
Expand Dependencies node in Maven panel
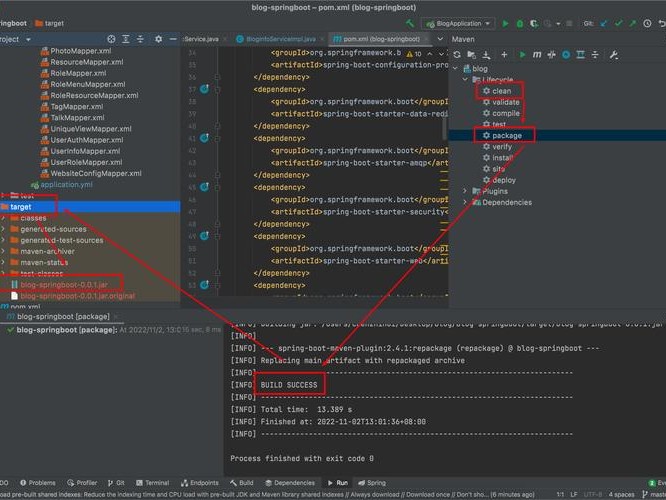465,202
